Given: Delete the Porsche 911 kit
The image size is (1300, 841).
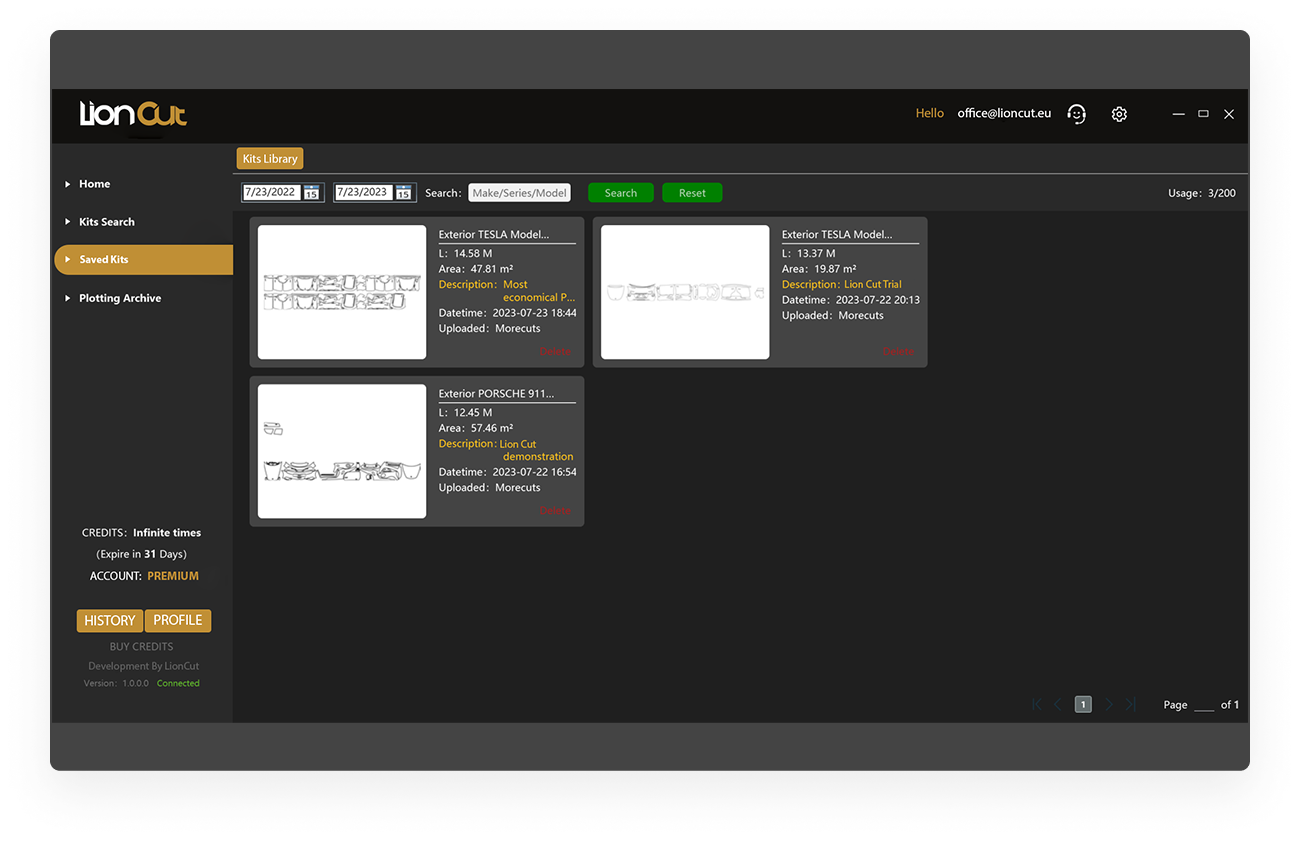Looking at the screenshot, I should (555, 510).
